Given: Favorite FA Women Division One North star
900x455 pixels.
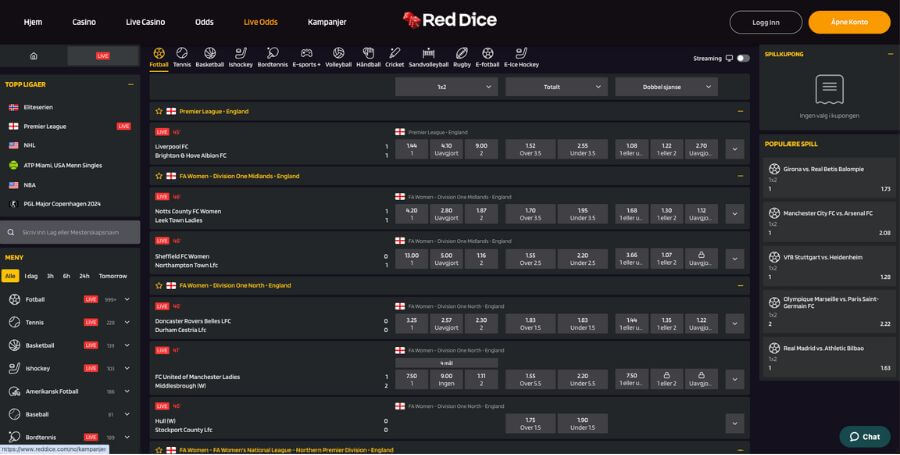Looking at the screenshot, I should point(159,285).
